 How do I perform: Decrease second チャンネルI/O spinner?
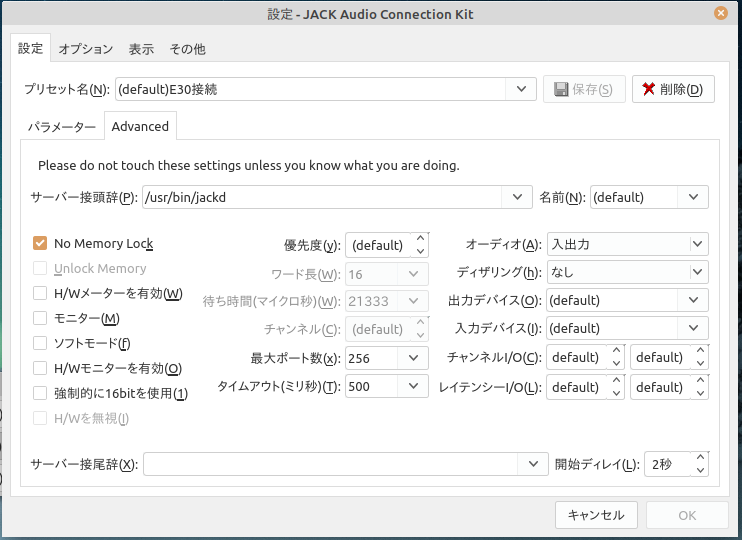pos(700,363)
